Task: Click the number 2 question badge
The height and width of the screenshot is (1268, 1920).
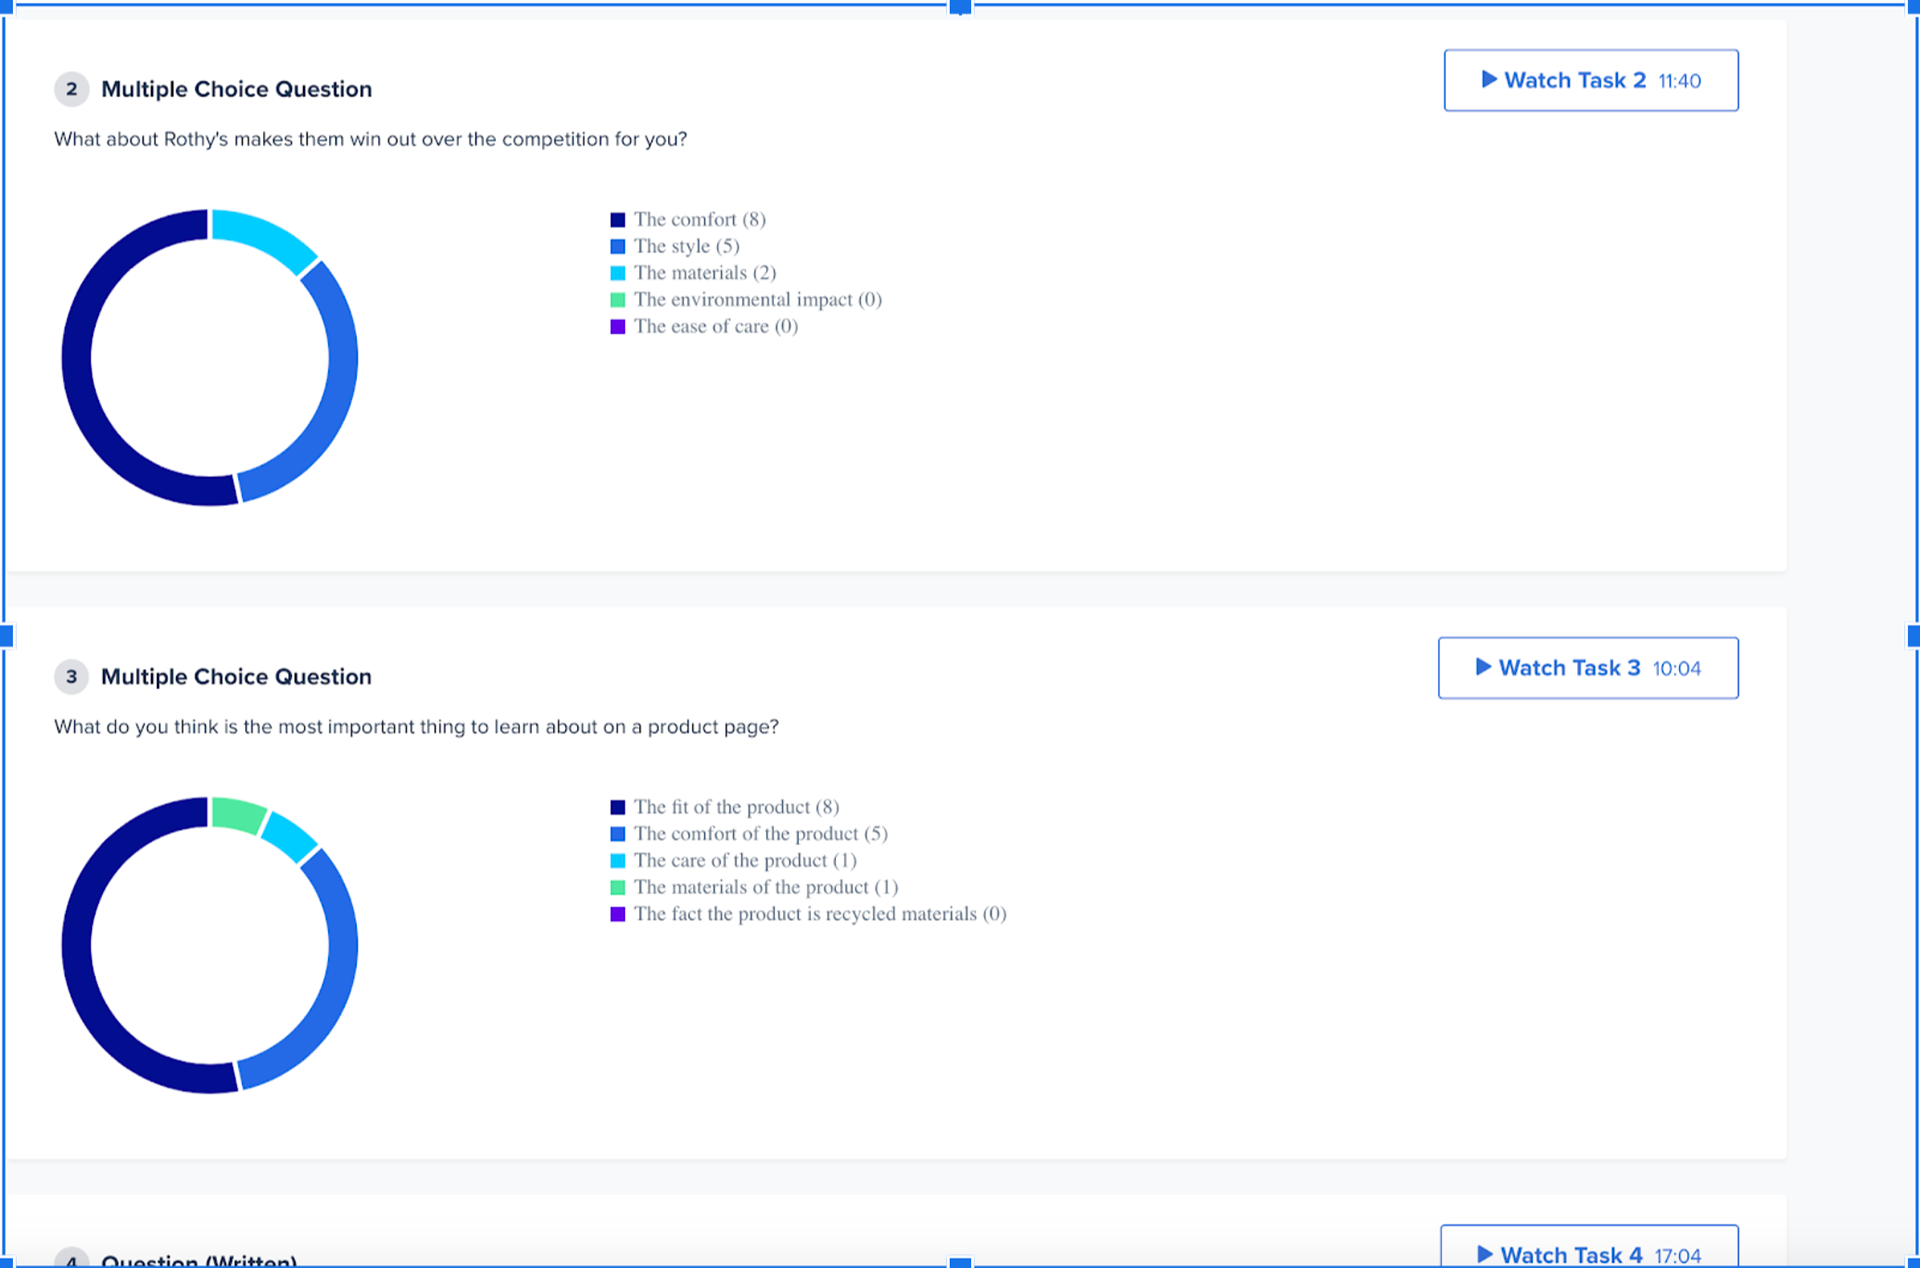Action: [71, 89]
